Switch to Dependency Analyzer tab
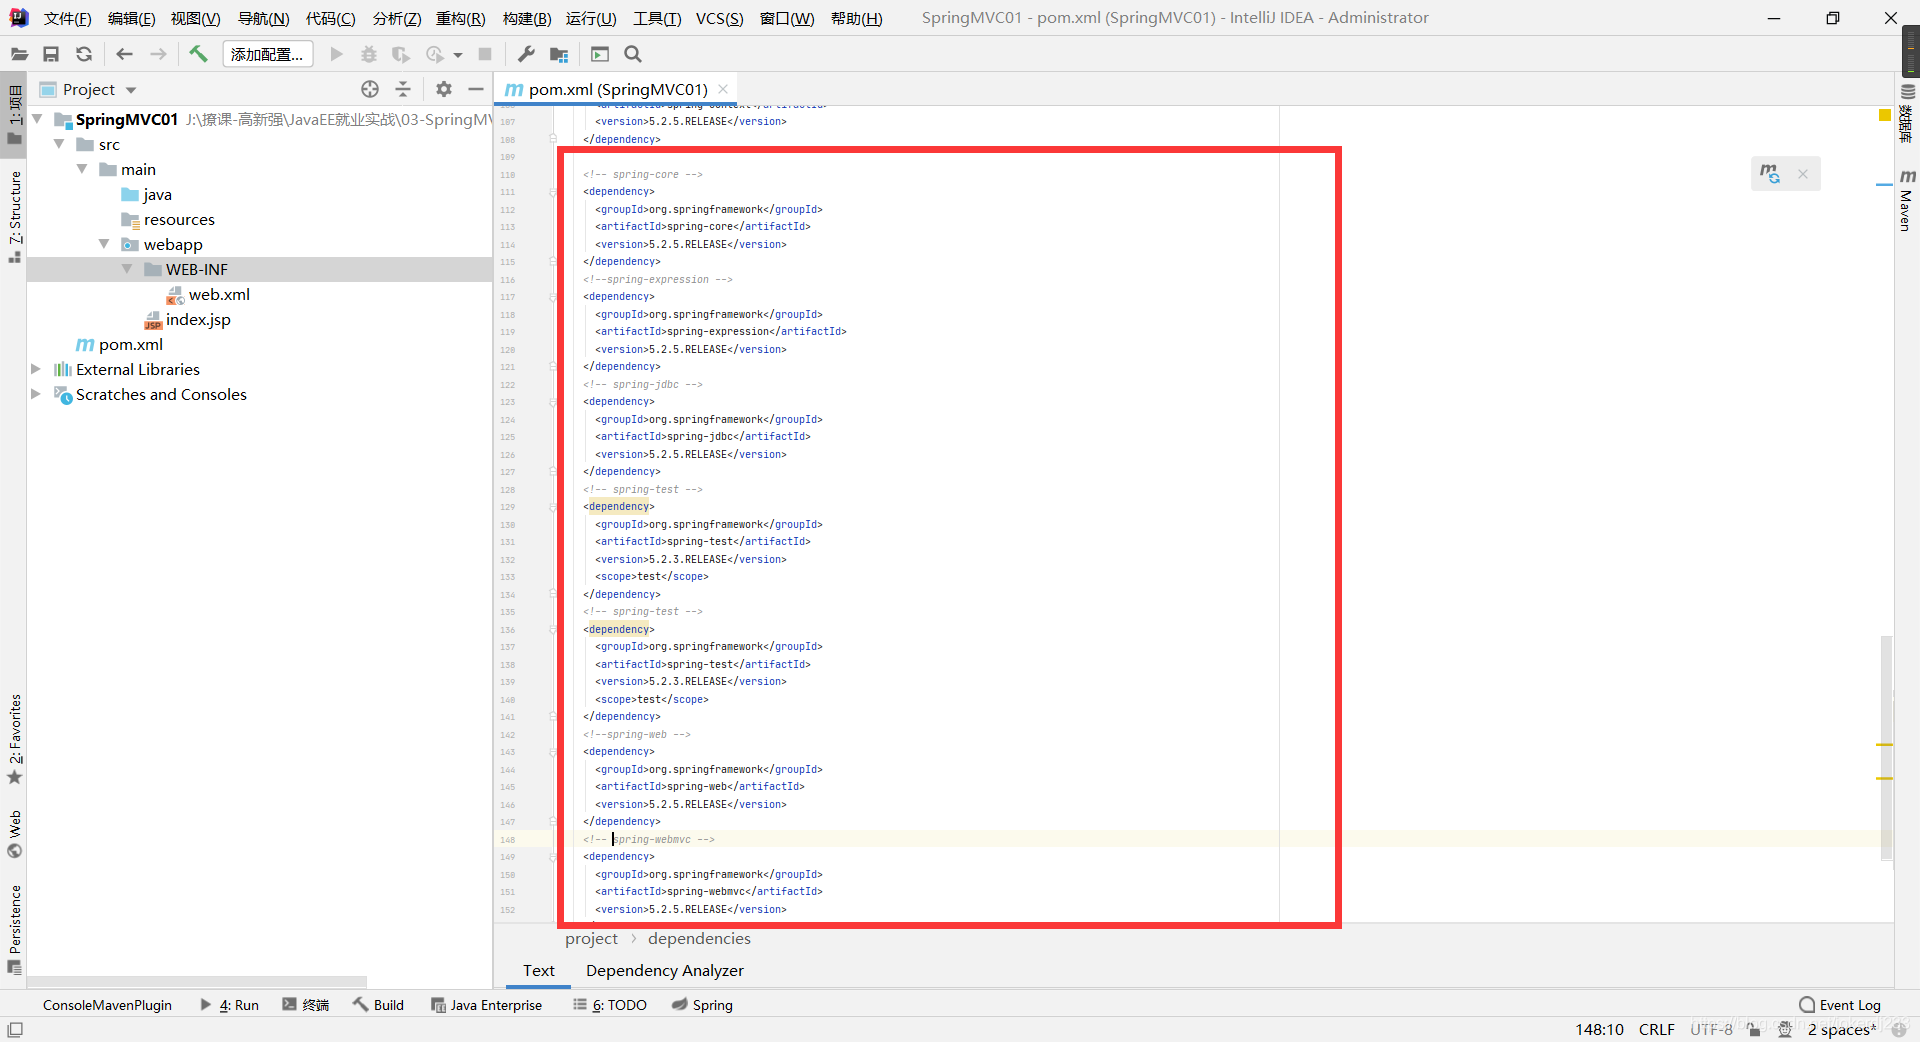The width and height of the screenshot is (1920, 1042). [664, 970]
